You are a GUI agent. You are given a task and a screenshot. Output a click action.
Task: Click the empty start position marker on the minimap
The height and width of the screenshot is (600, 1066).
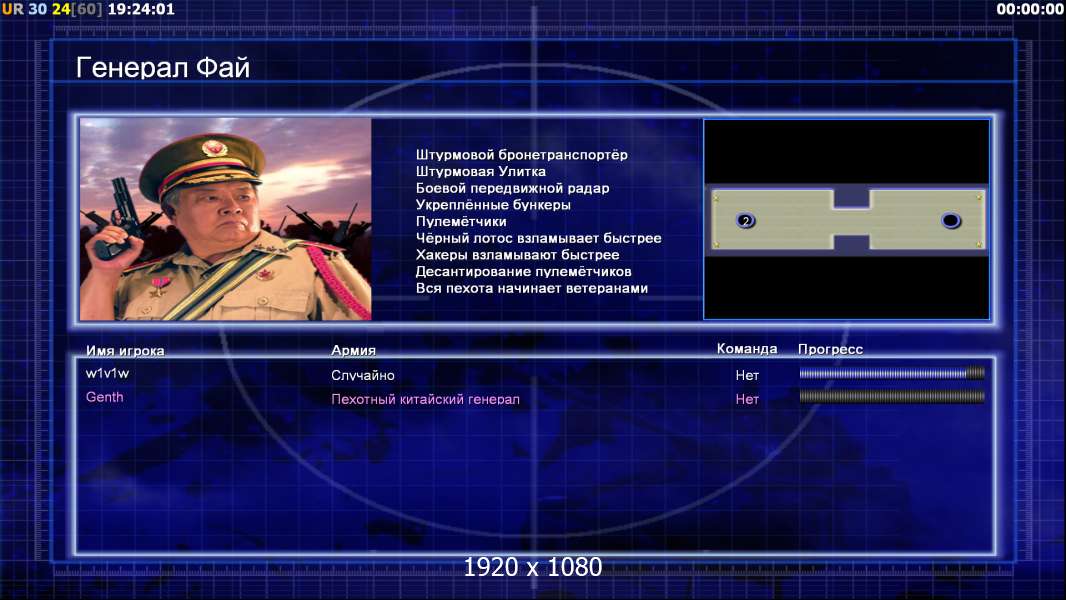point(950,220)
